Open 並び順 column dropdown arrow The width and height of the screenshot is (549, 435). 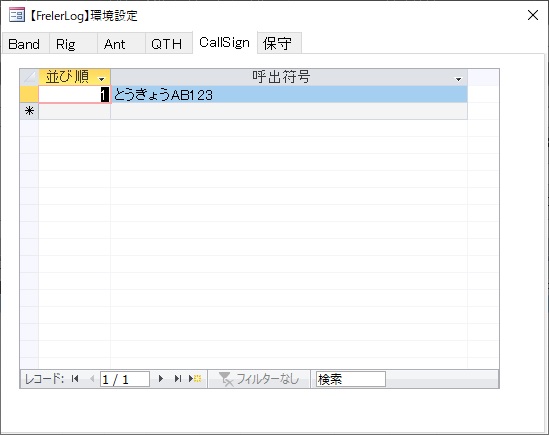[x=102, y=79]
